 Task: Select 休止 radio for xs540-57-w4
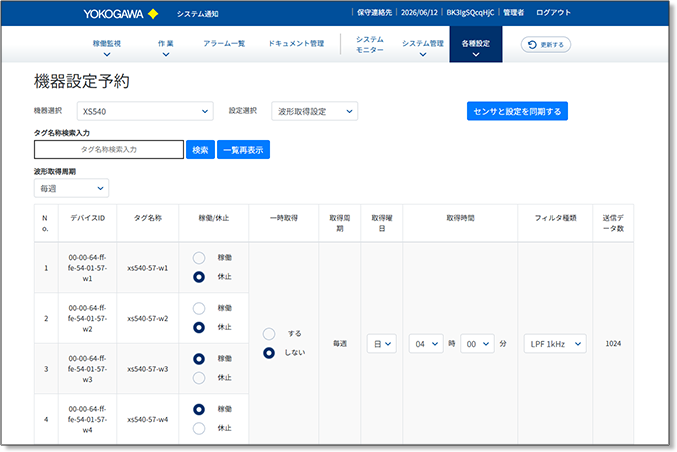tap(199, 428)
